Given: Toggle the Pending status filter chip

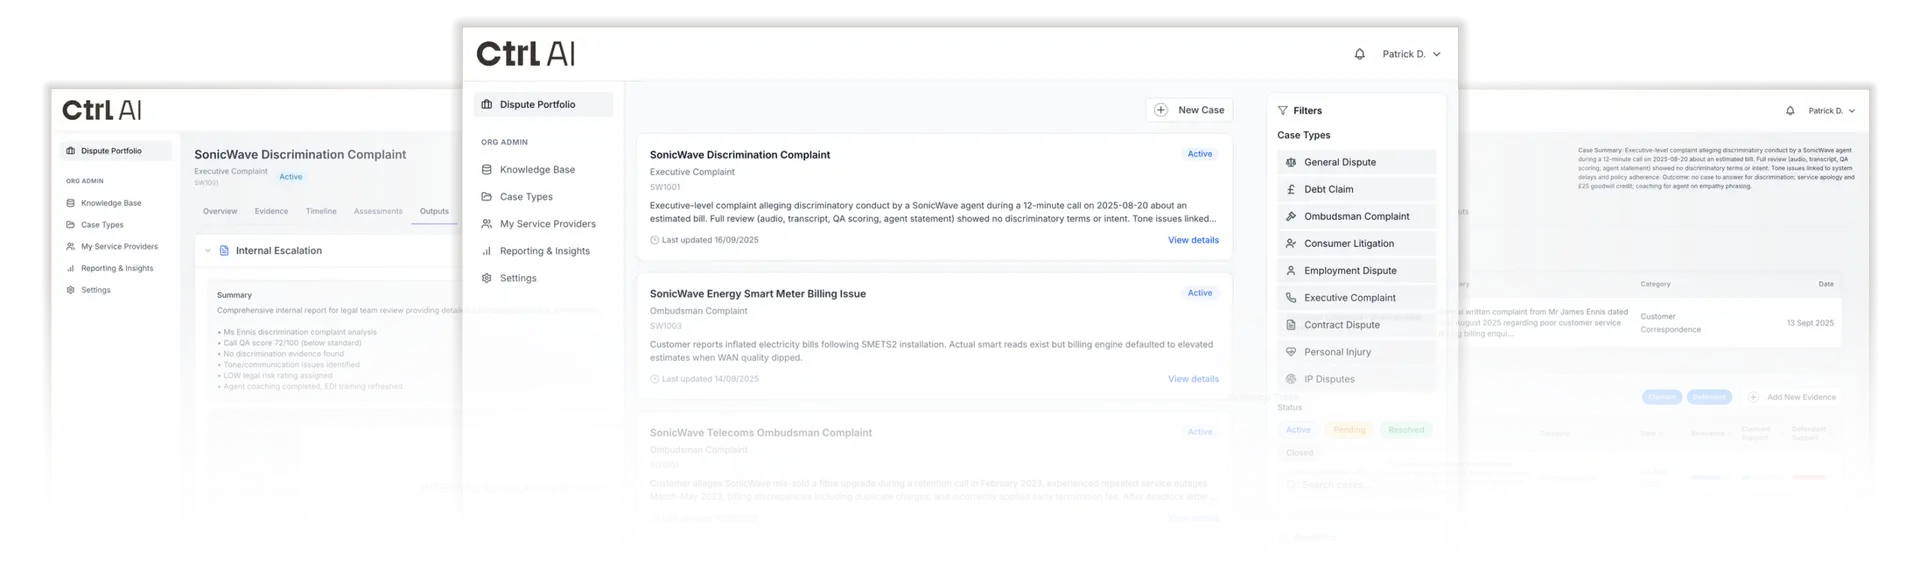Looking at the screenshot, I should coord(1349,430).
